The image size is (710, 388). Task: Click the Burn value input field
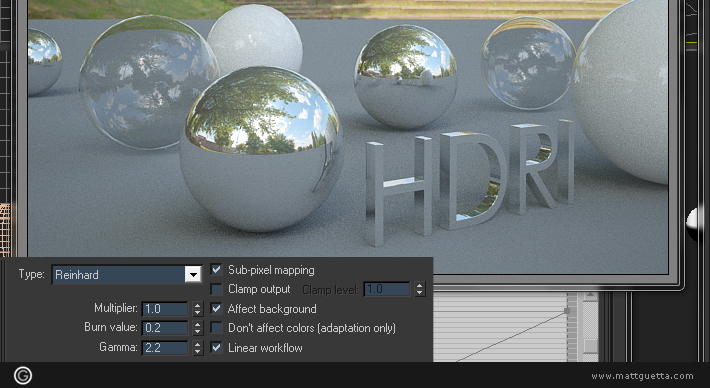pyautogui.click(x=165, y=328)
